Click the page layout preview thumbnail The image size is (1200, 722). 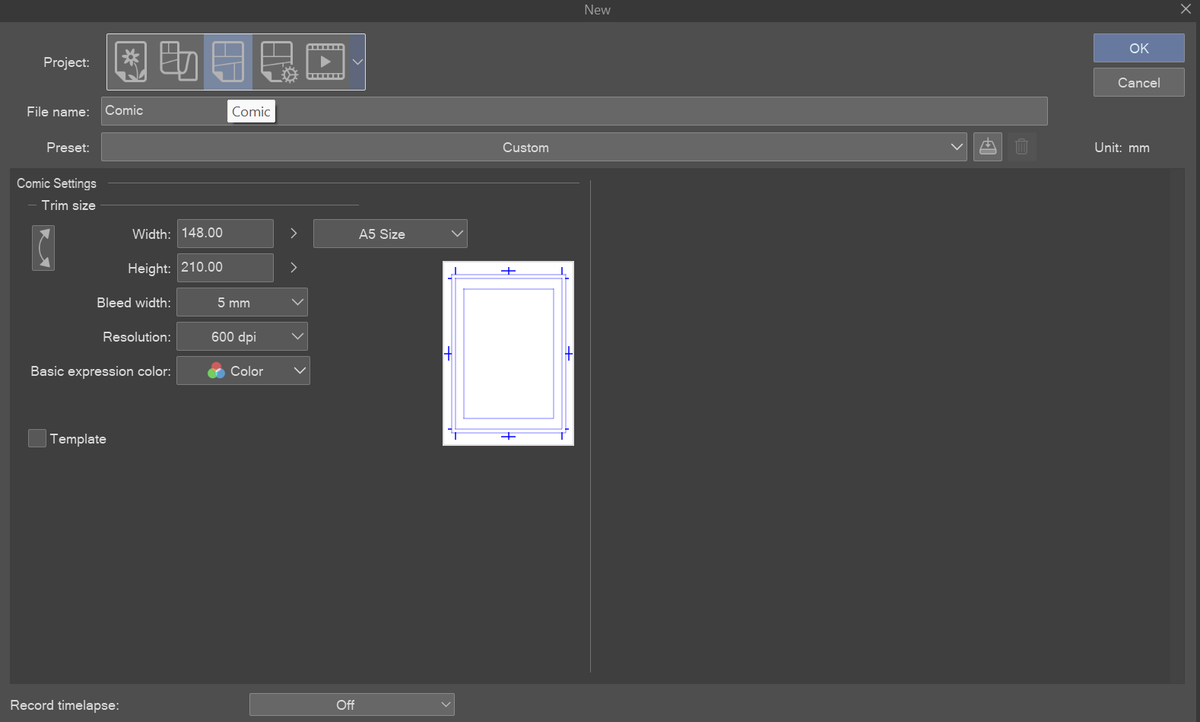[508, 353]
